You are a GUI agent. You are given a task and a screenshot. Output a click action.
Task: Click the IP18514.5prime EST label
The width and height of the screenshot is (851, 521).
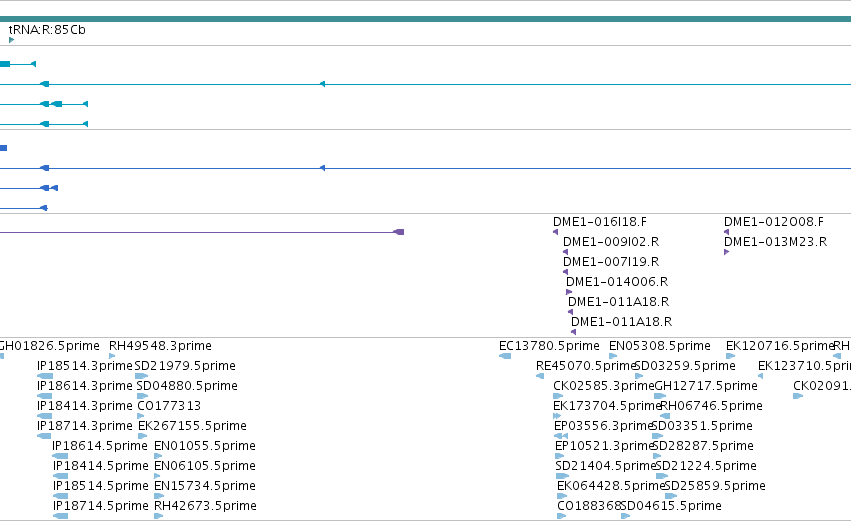pyautogui.click(x=100, y=486)
